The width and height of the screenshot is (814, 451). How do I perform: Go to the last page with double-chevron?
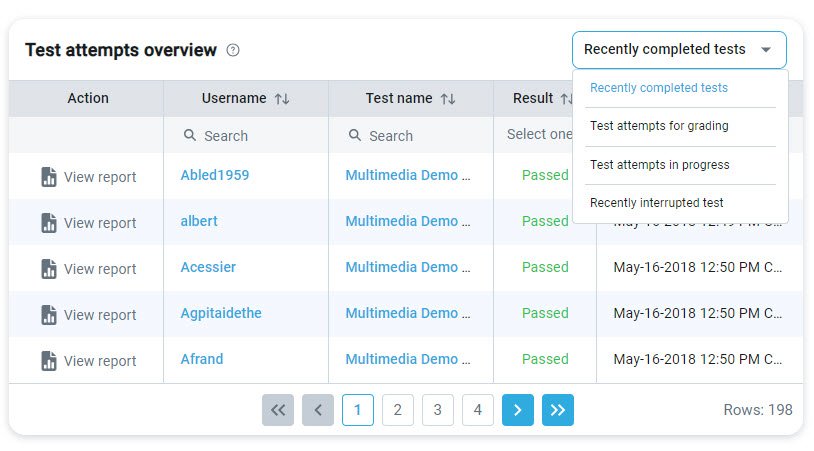point(558,409)
